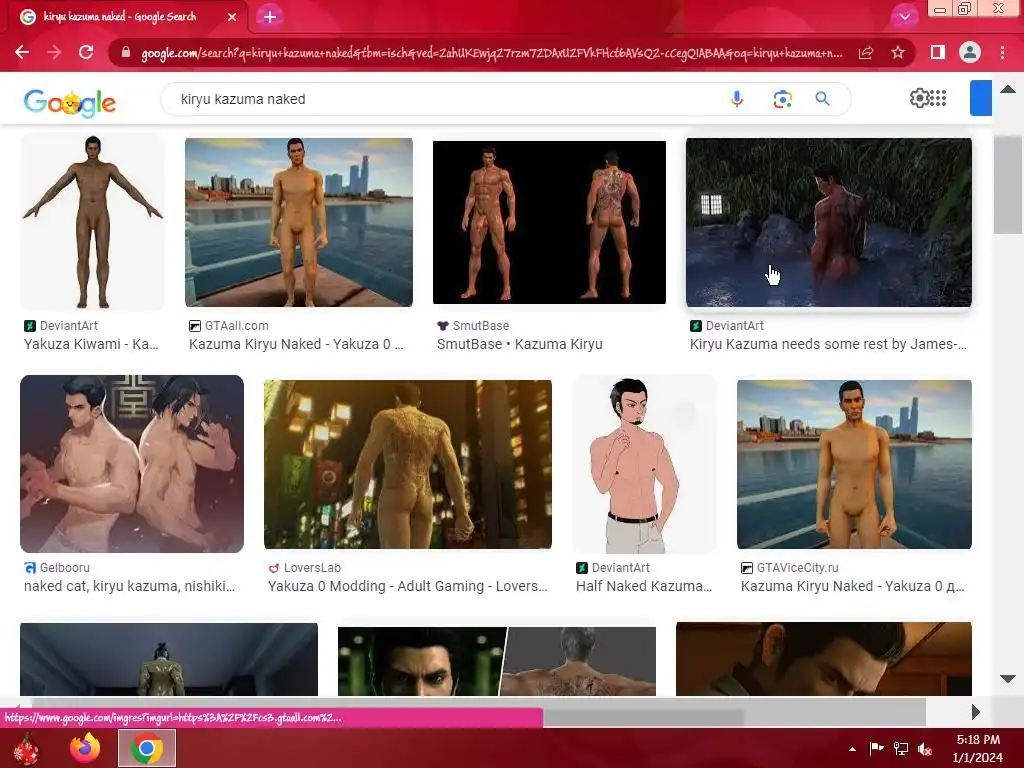Open the Chrome profile avatar menu
This screenshot has width=1024, height=768.
(x=970, y=52)
